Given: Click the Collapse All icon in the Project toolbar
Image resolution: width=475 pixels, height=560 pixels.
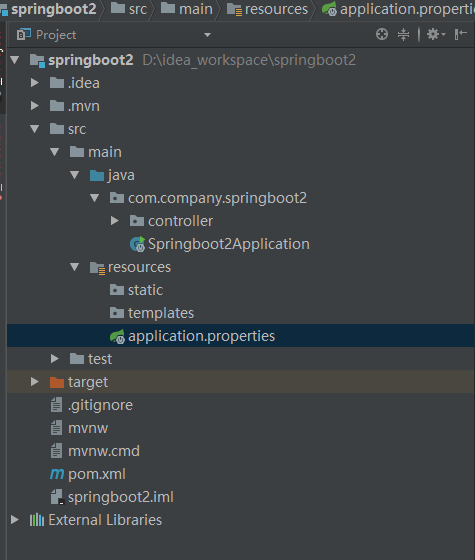Looking at the screenshot, I should [404, 34].
